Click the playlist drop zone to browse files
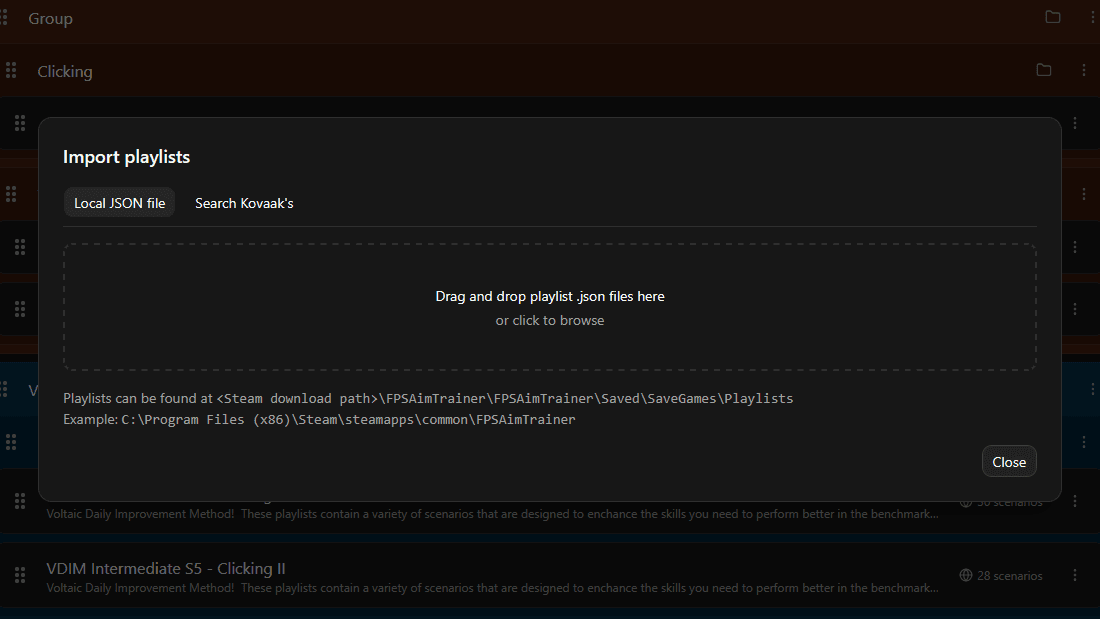The height and width of the screenshot is (619, 1100). [549, 307]
